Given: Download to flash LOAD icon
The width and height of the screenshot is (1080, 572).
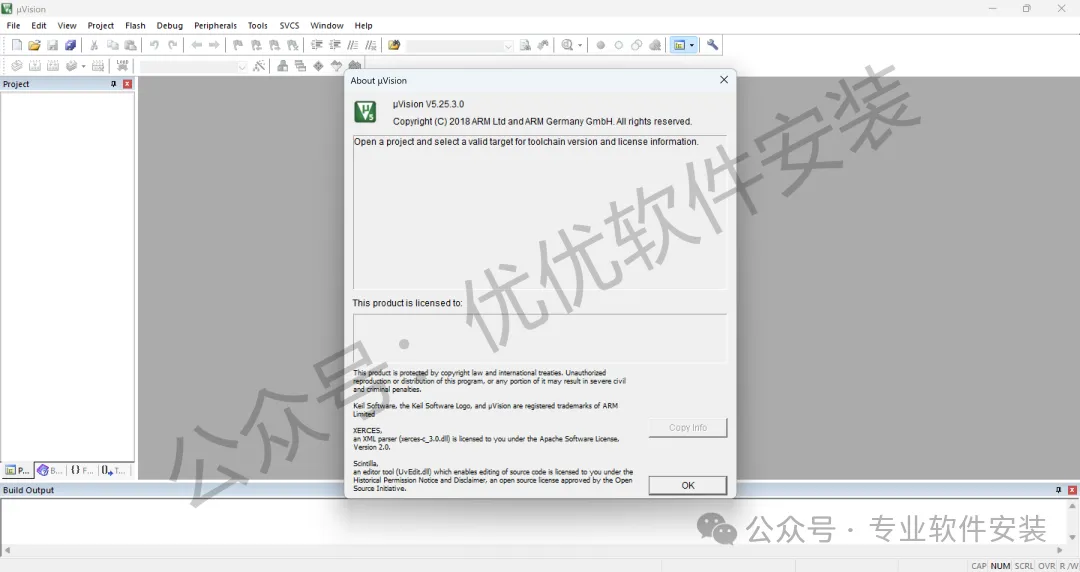Looking at the screenshot, I should coord(122,65).
